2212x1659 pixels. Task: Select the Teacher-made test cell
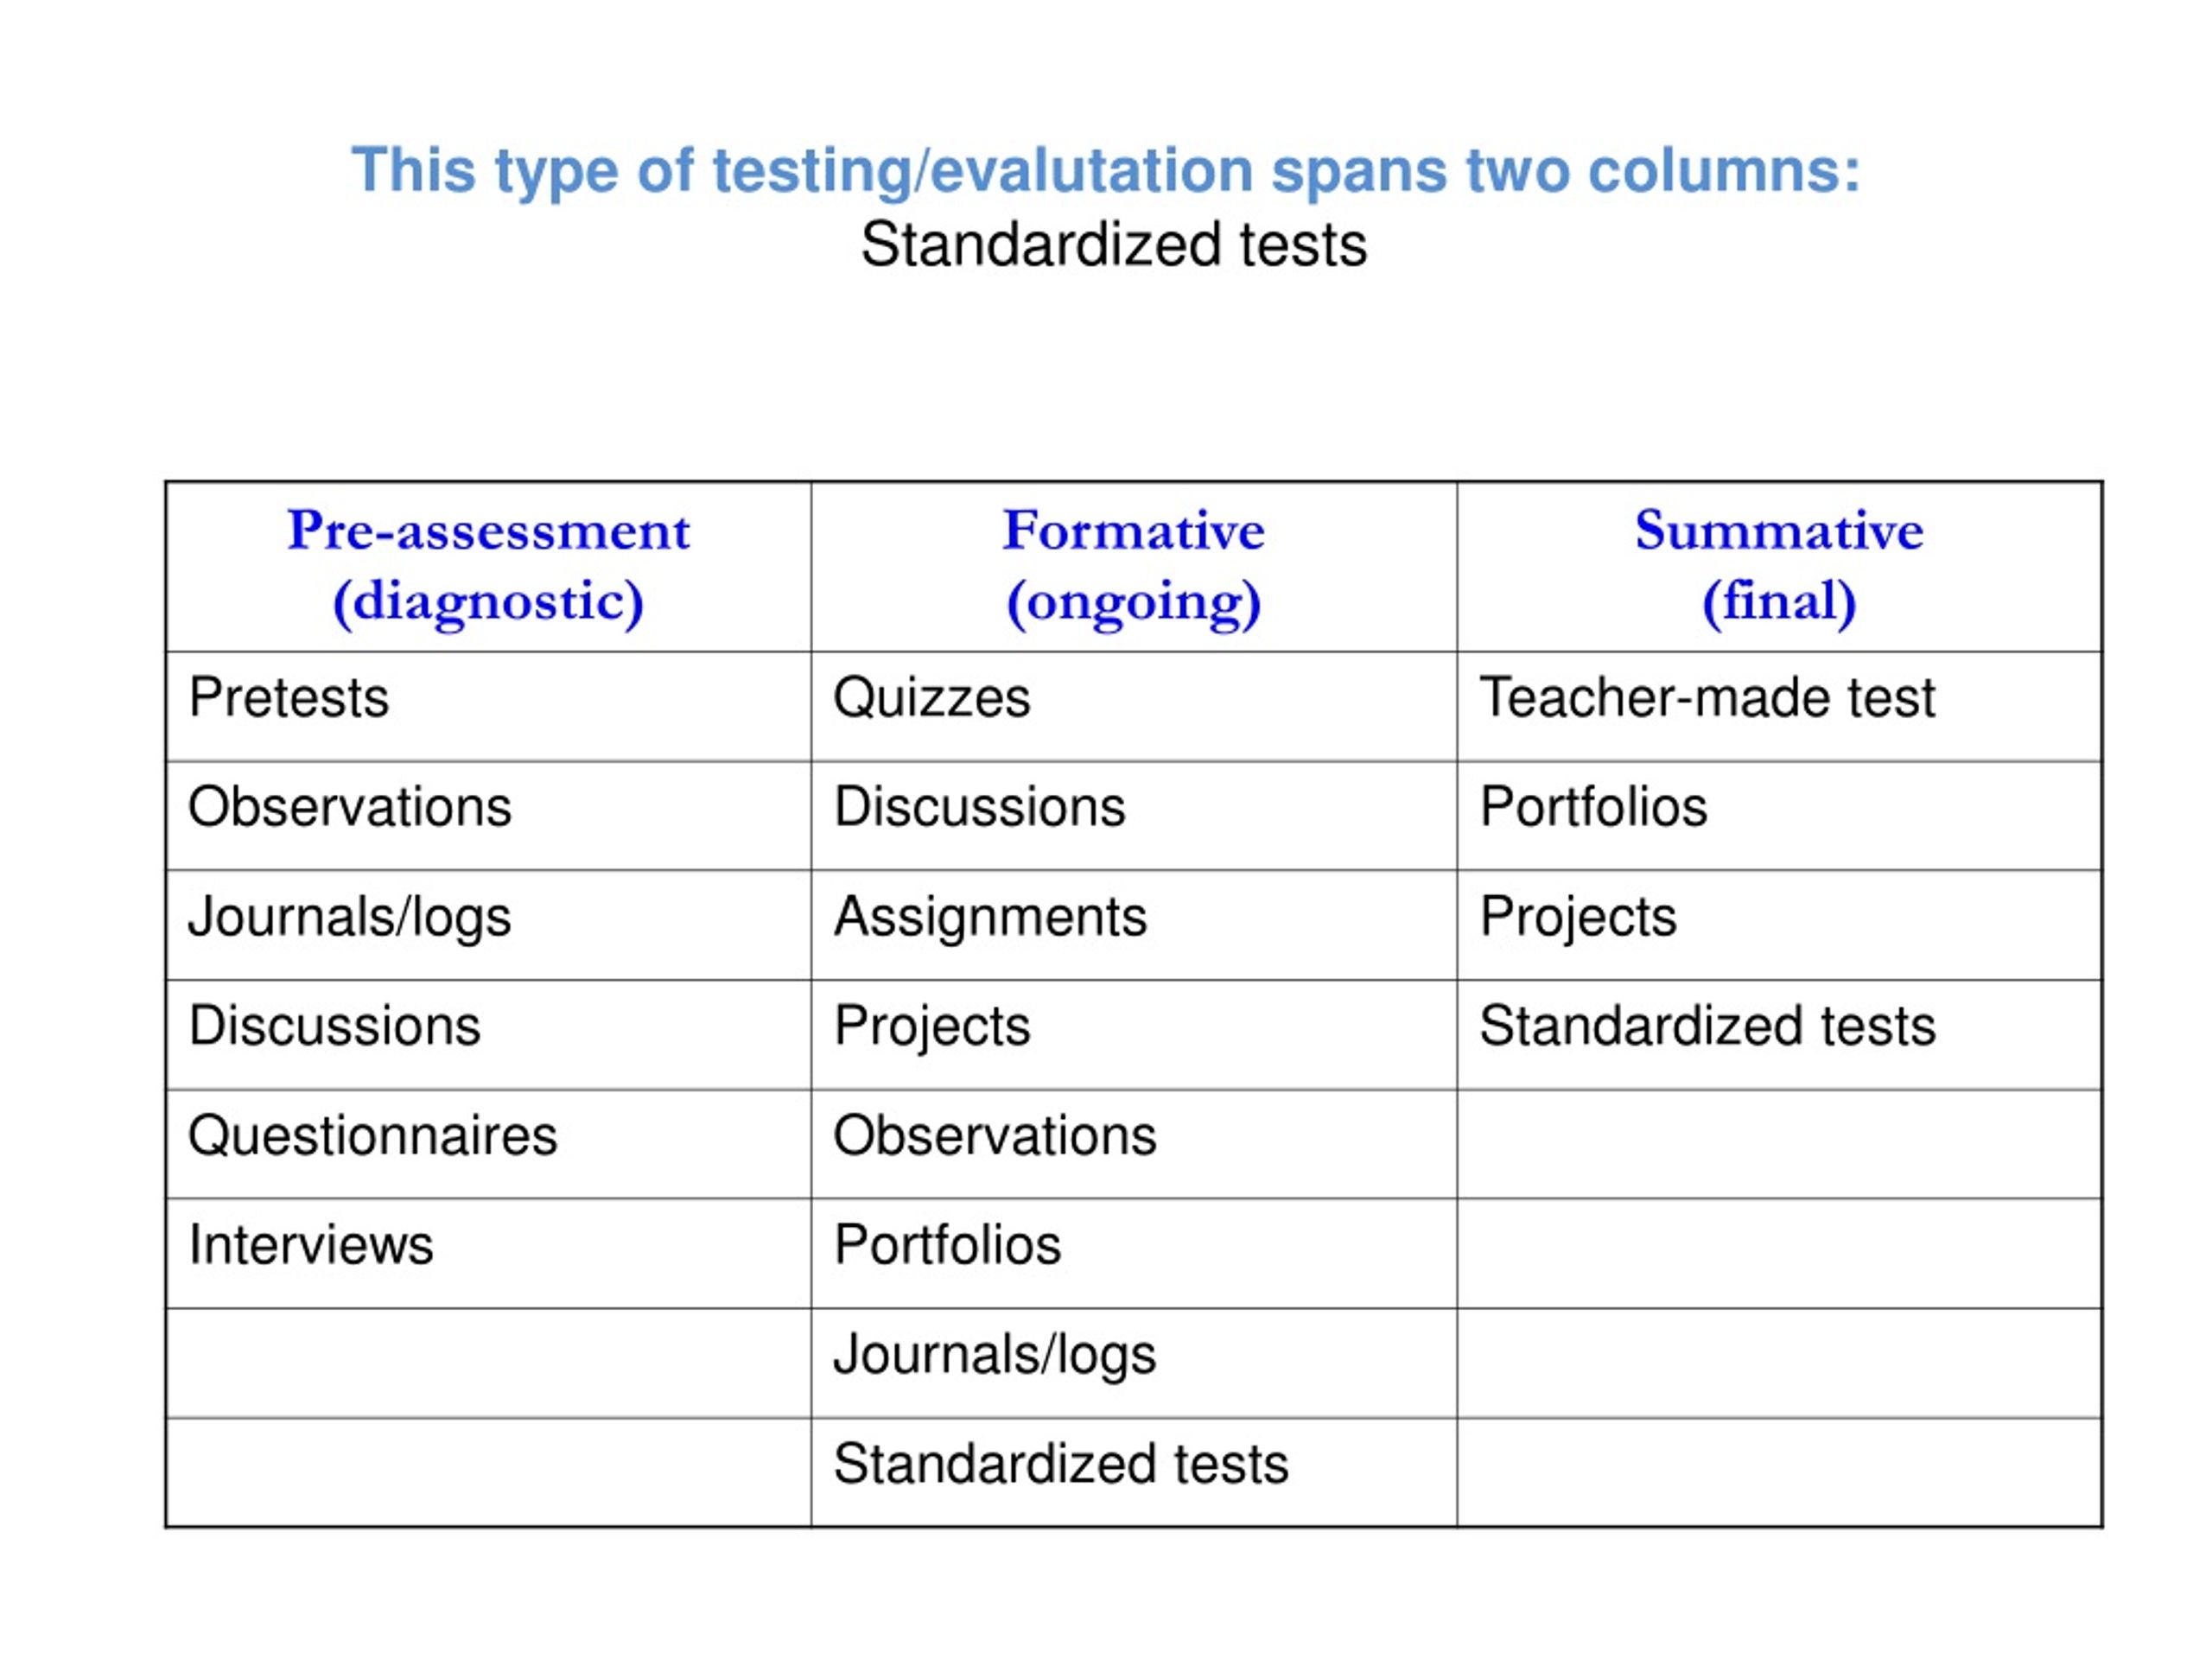click(1779, 706)
